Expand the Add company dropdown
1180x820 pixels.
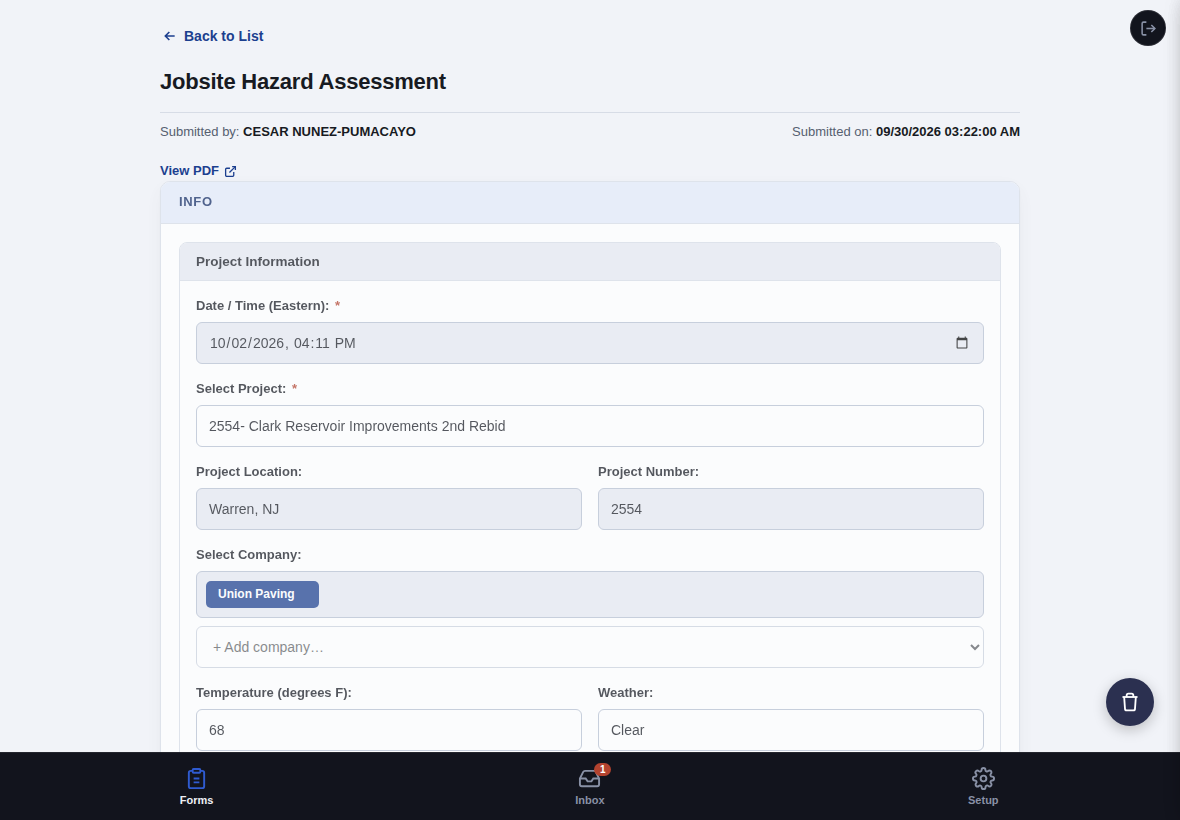coord(590,647)
